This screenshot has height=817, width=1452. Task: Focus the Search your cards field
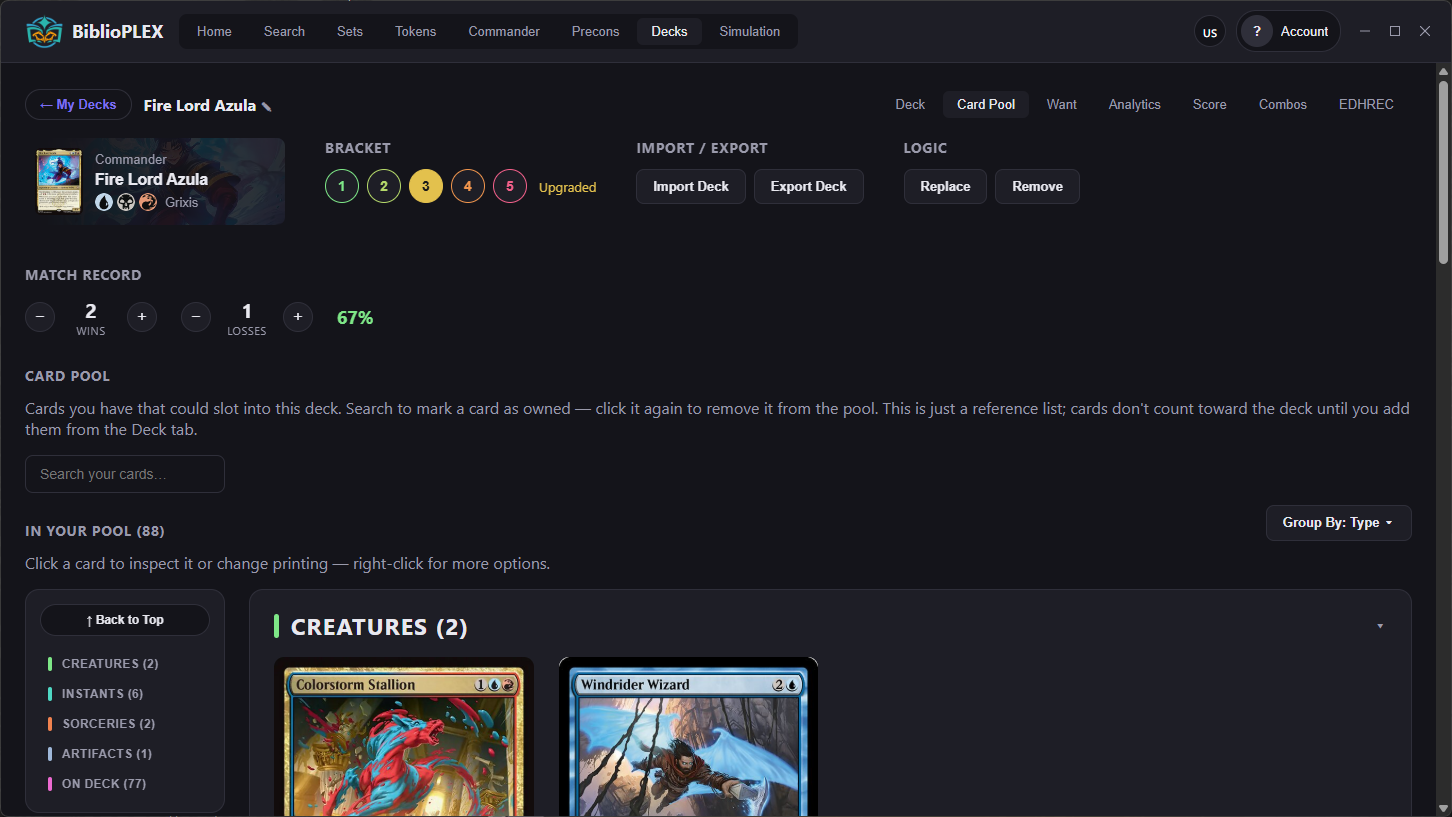[x=125, y=474]
